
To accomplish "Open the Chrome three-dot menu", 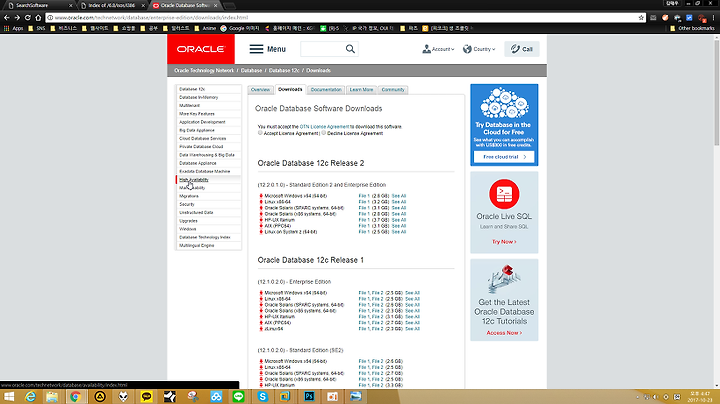I will 714,17.
